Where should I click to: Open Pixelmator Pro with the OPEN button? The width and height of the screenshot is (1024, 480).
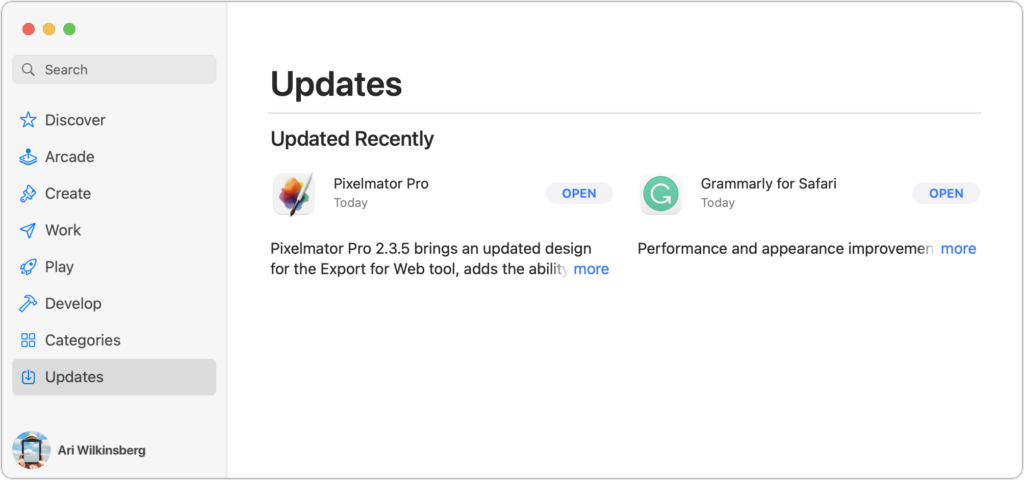tap(579, 193)
